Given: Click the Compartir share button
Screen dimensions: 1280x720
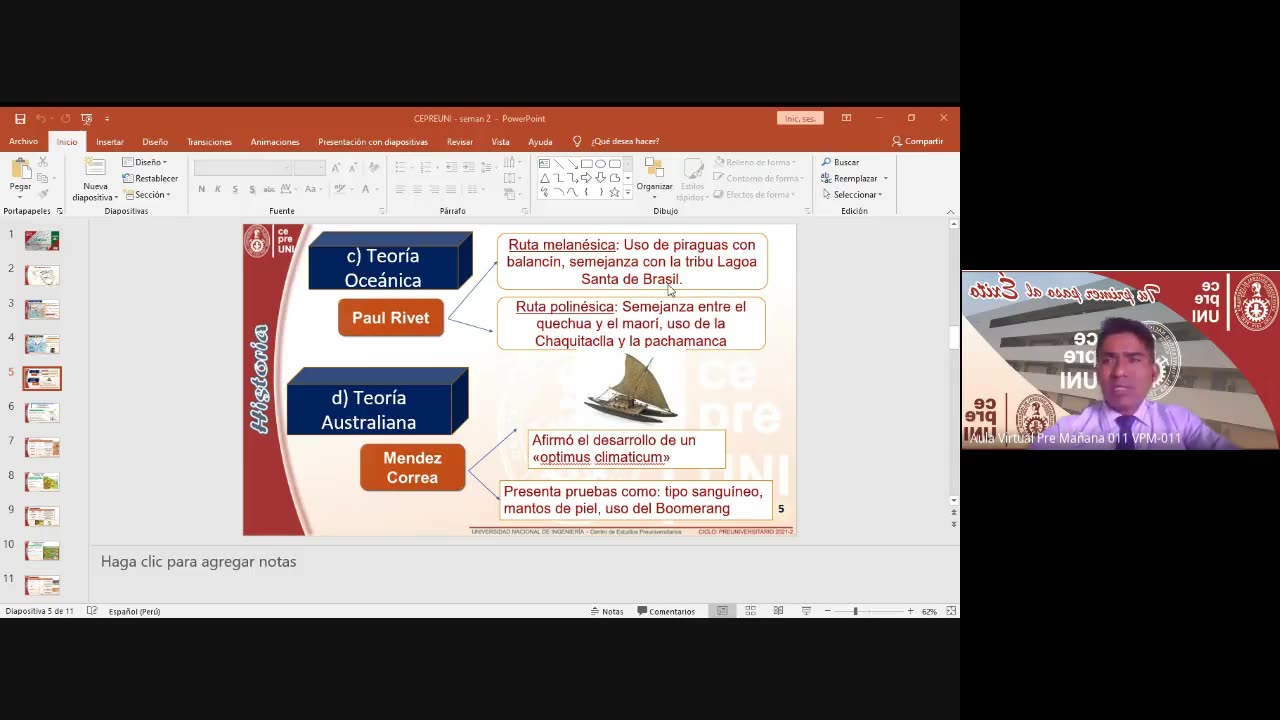Looking at the screenshot, I should [917, 141].
